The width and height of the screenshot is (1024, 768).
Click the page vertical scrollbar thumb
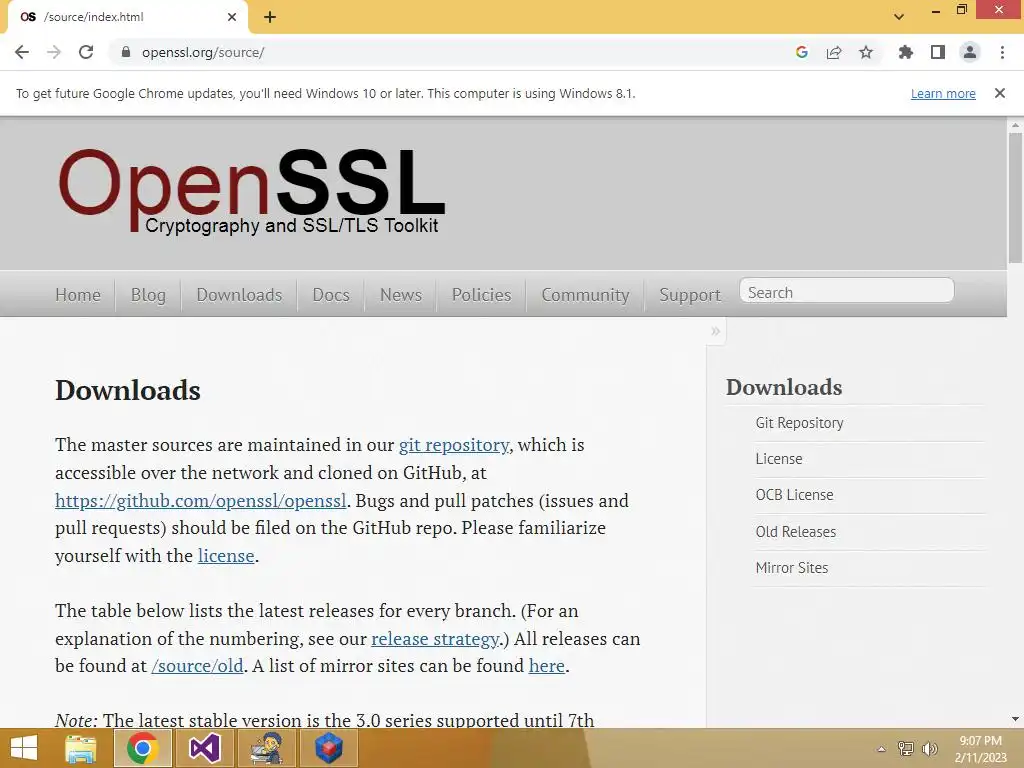tap(1015, 197)
